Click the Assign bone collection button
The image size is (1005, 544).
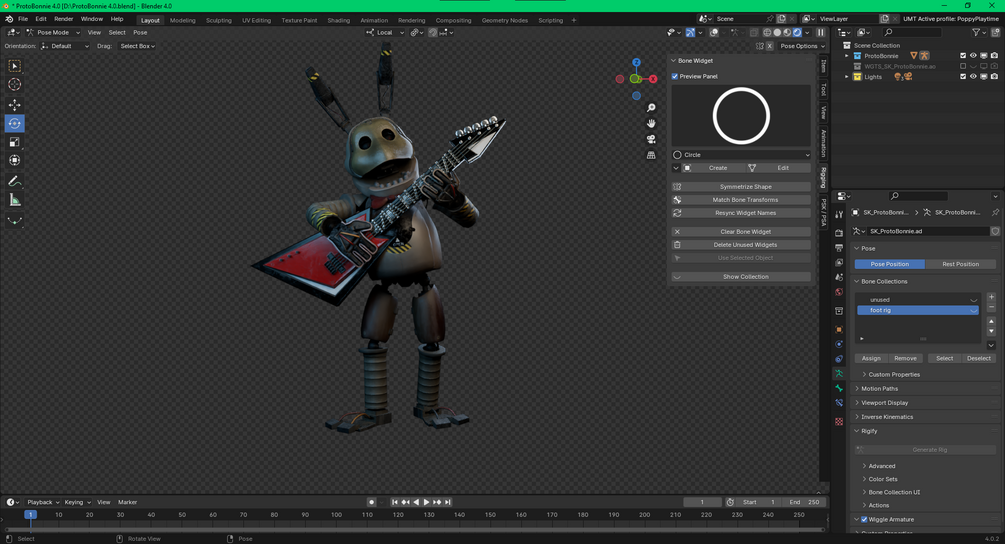click(x=870, y=358)
